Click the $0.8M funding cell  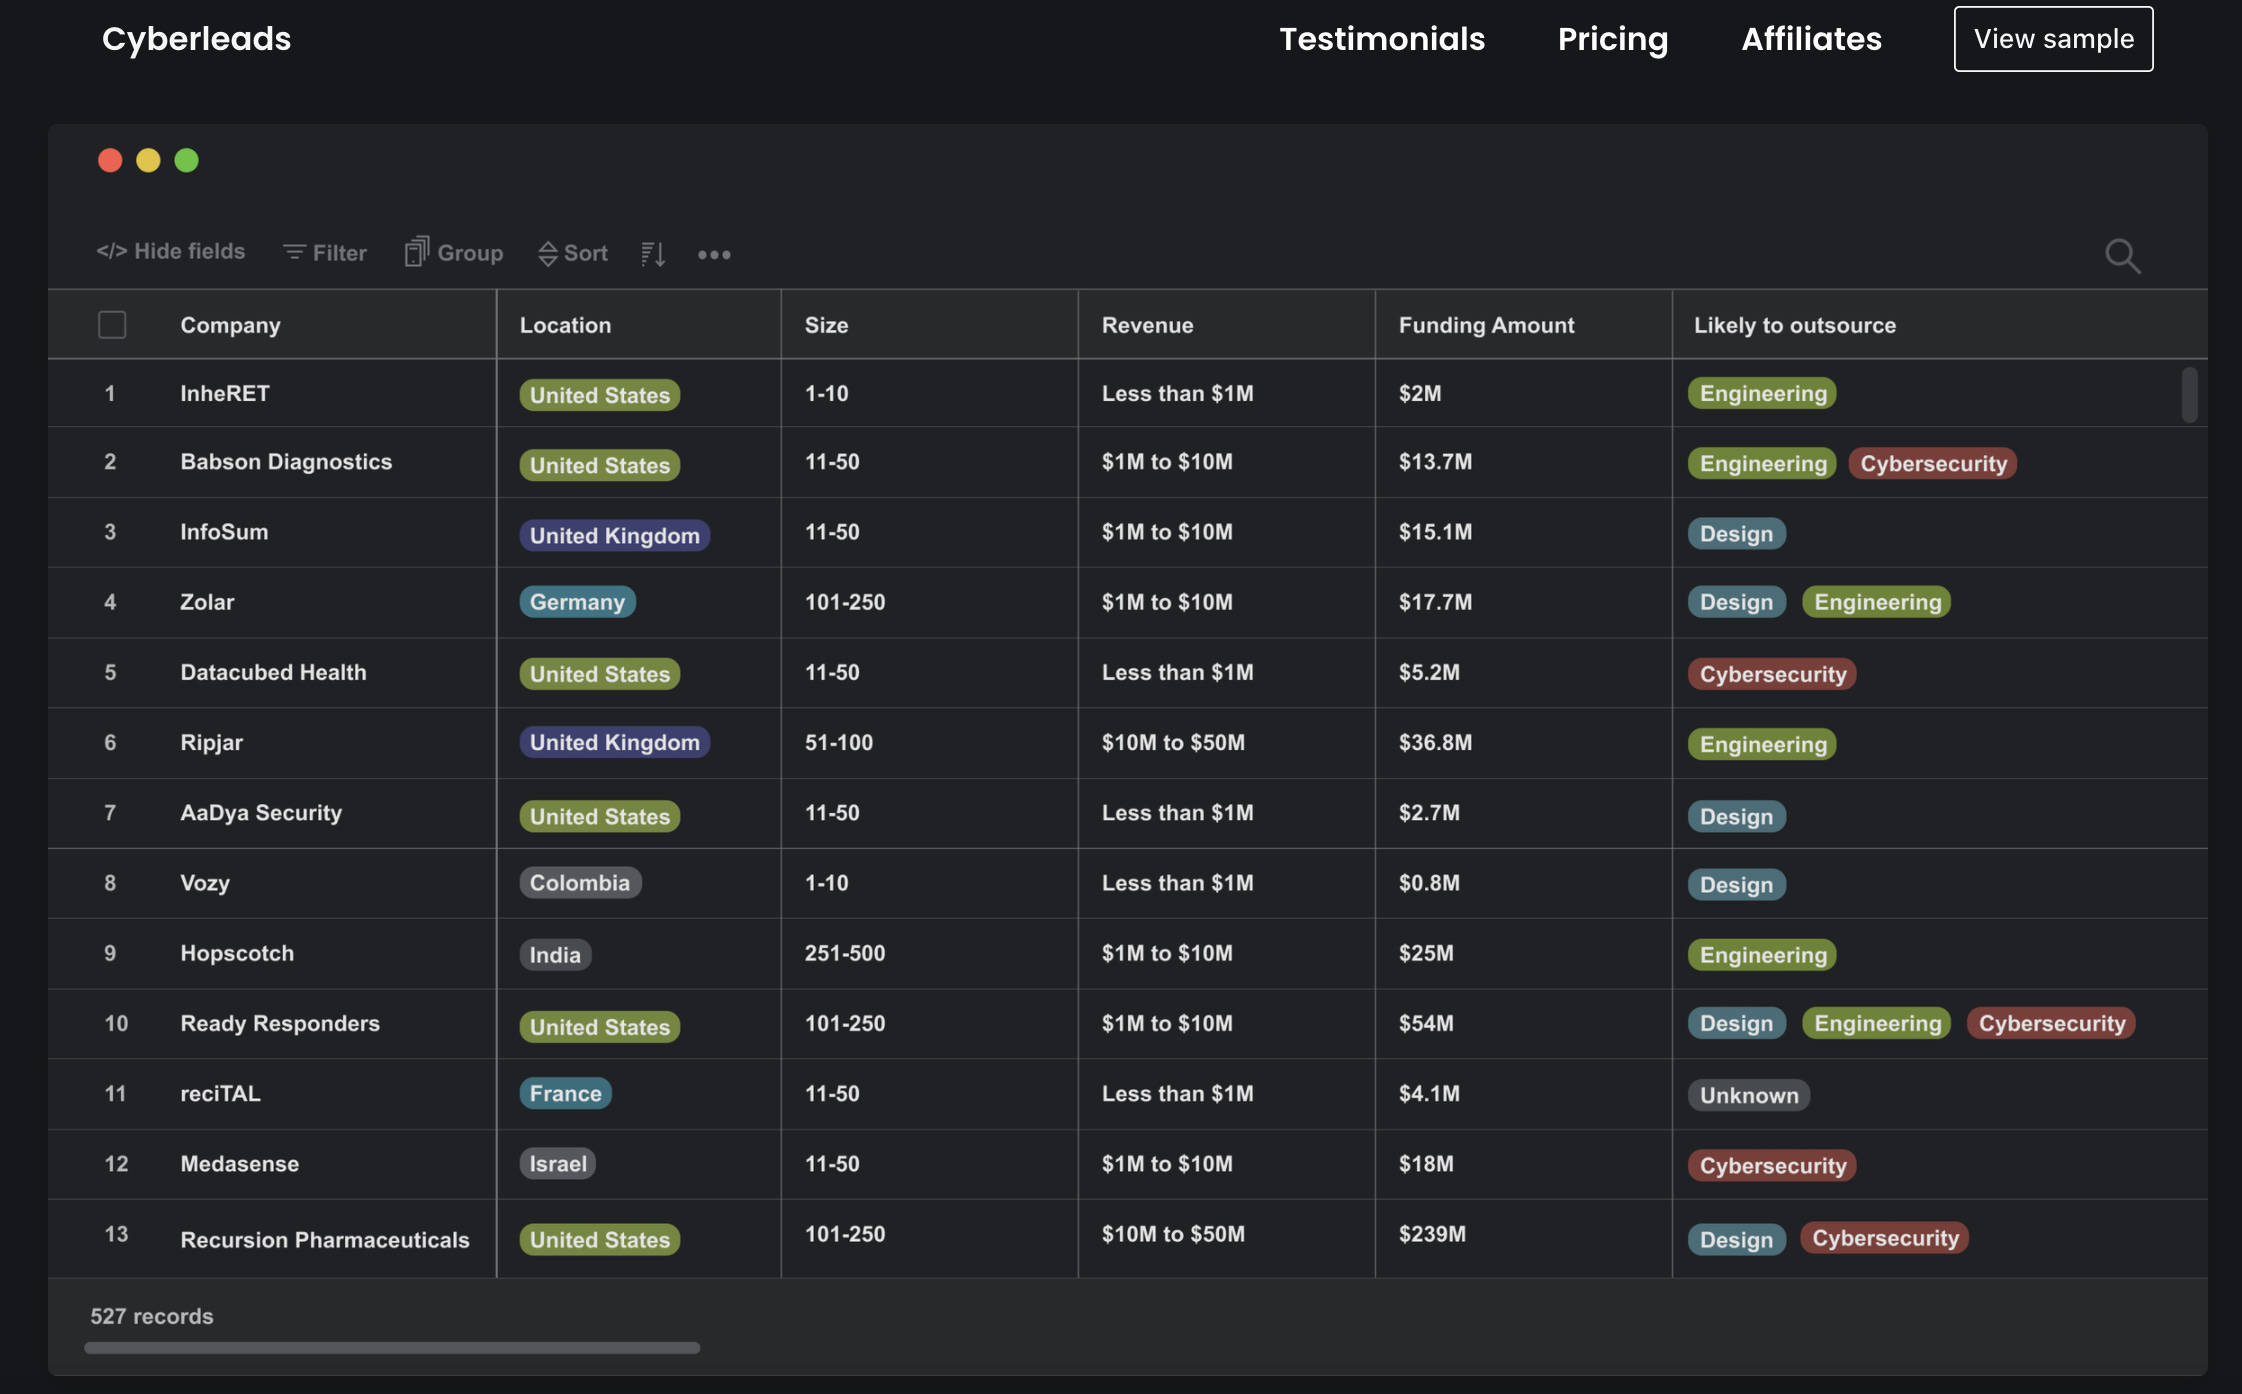point(1429,883)
